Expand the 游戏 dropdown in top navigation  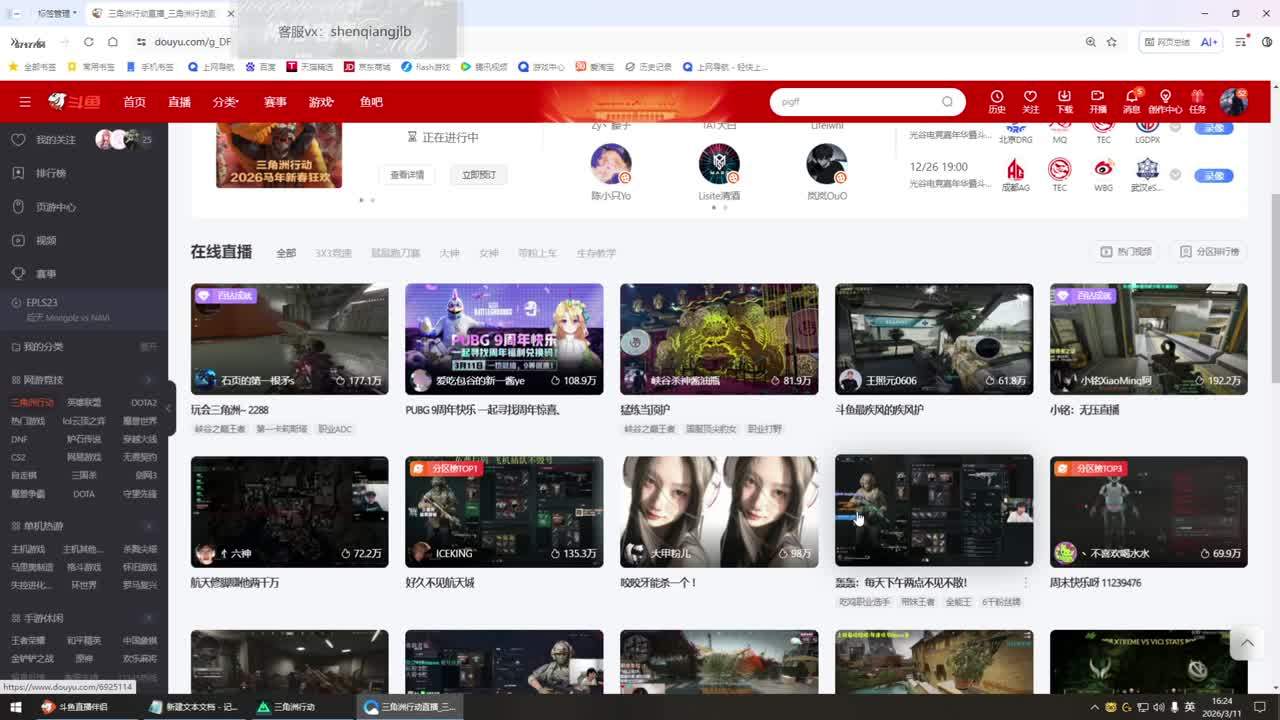(x=321, y=102)
